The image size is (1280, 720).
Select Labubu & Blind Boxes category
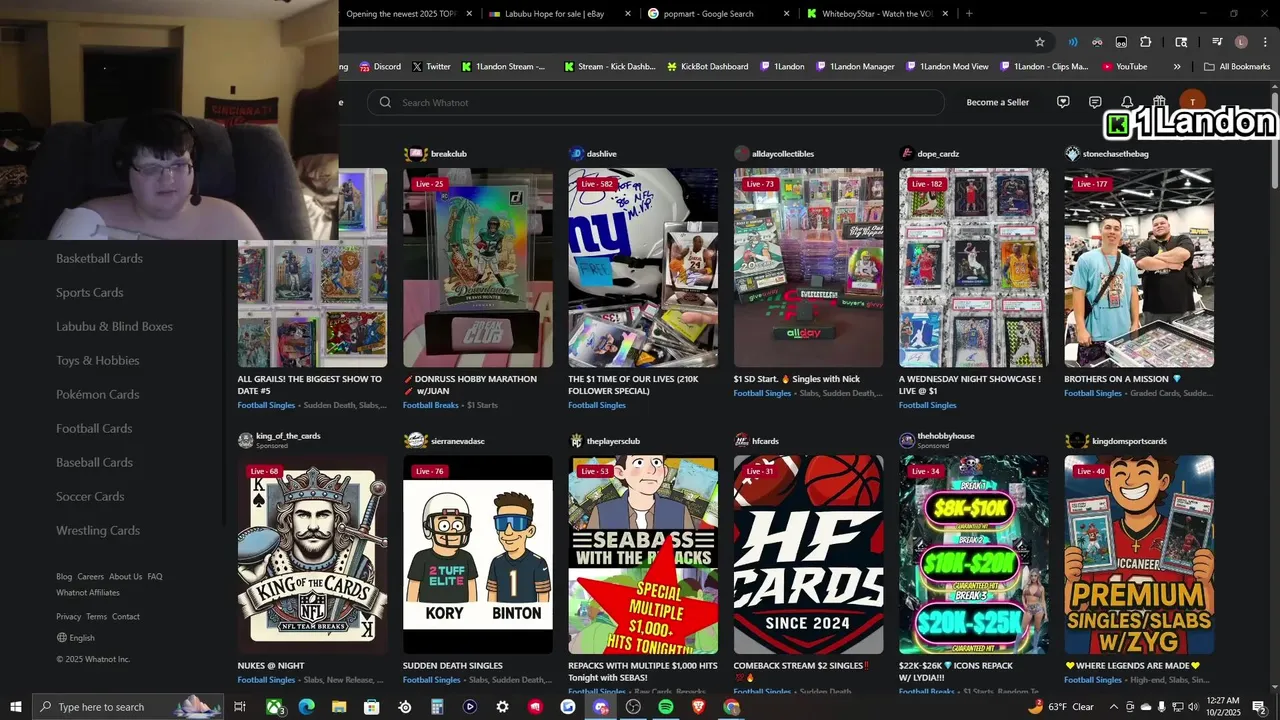114,326
